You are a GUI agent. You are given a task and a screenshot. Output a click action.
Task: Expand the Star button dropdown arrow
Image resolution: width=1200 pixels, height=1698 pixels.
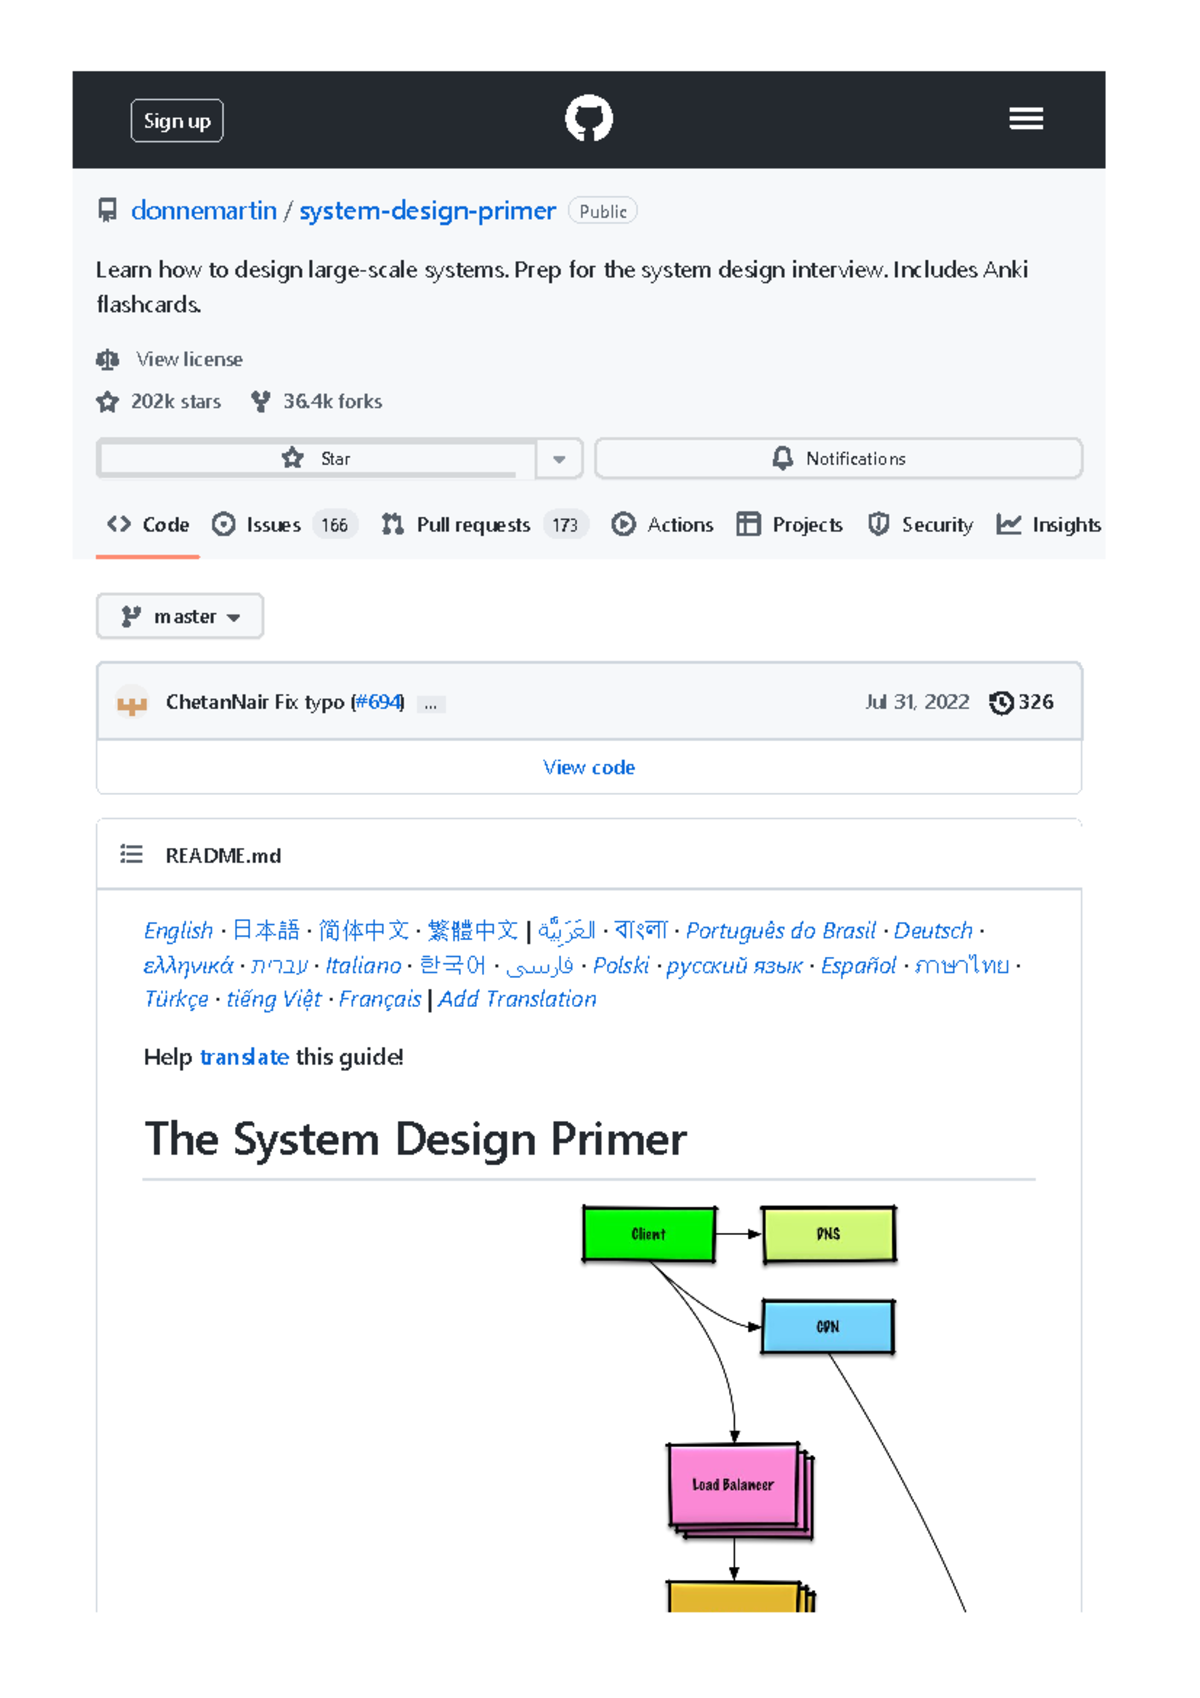click(x=559, y=459)
